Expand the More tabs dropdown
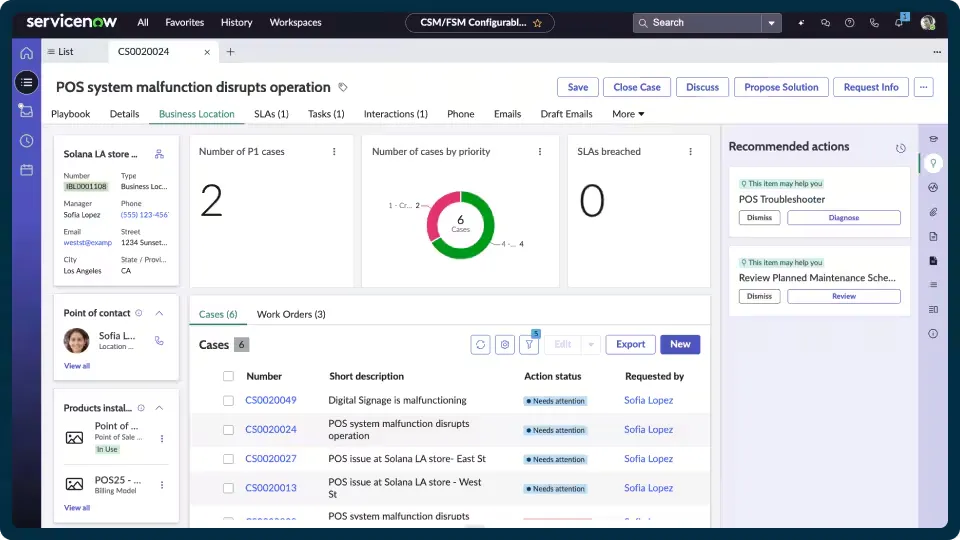Viewport: 960px width, 540px height. 628,114
